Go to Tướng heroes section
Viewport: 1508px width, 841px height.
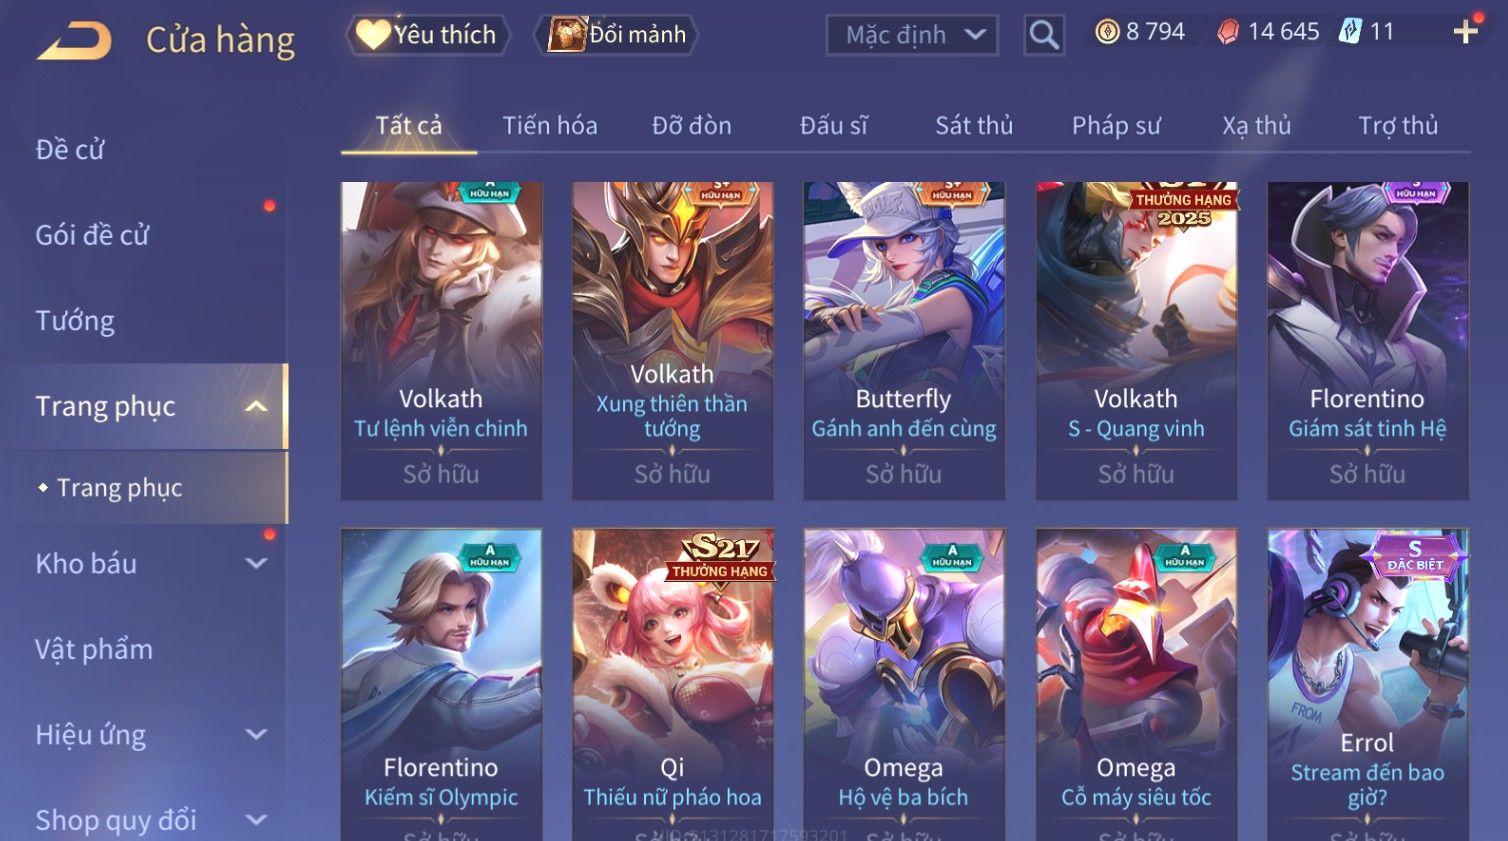tap(75, 321)
